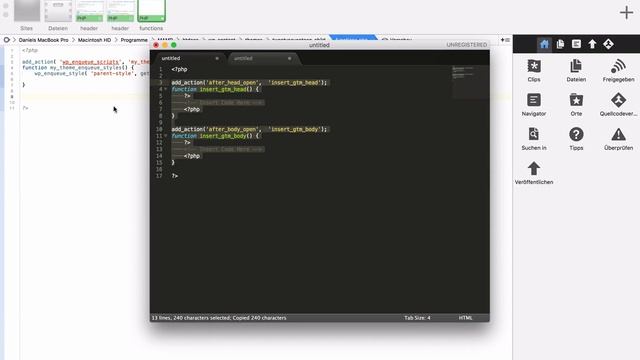The image size is (640, 360).
Task: Add a new Coda tab with plus icon
Action: 627,13
